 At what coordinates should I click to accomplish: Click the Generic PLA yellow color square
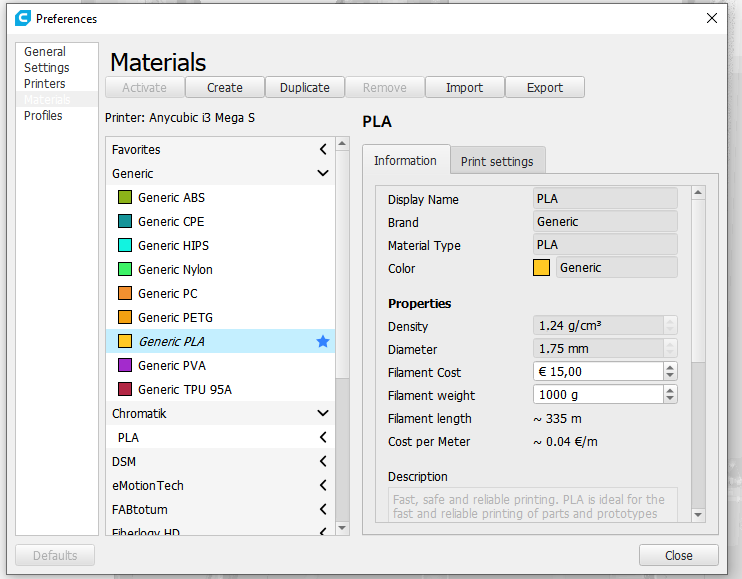[125, 341]
